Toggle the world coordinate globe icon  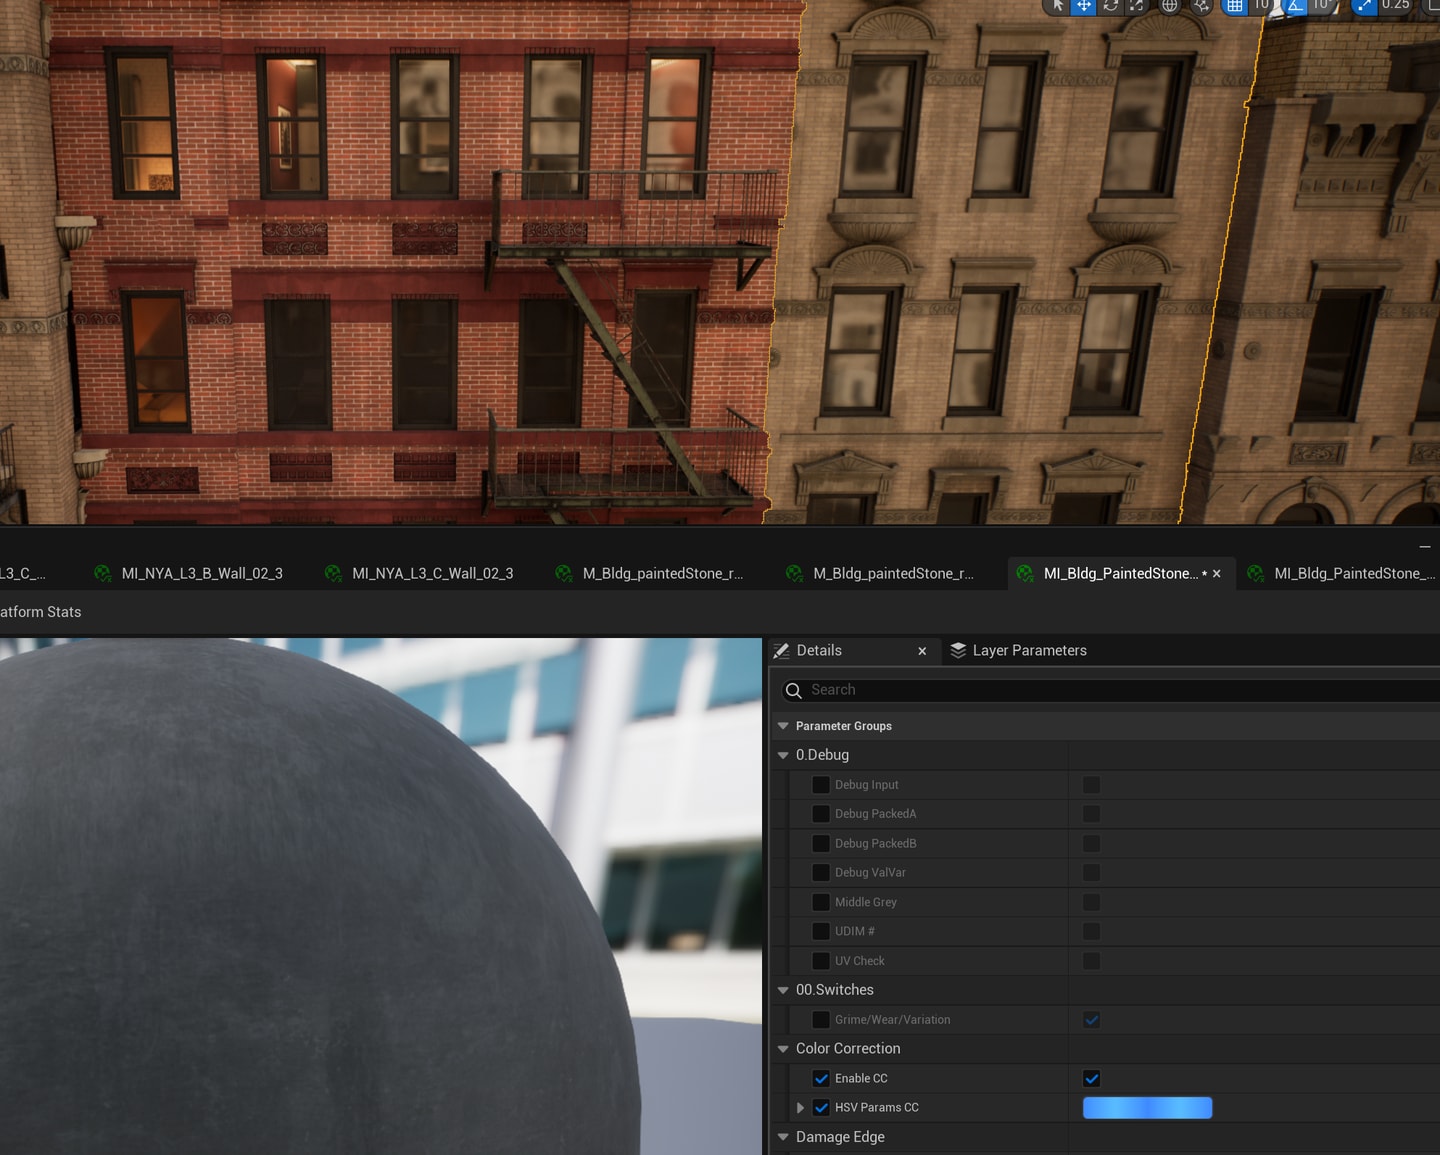(x=1169, y=5)
